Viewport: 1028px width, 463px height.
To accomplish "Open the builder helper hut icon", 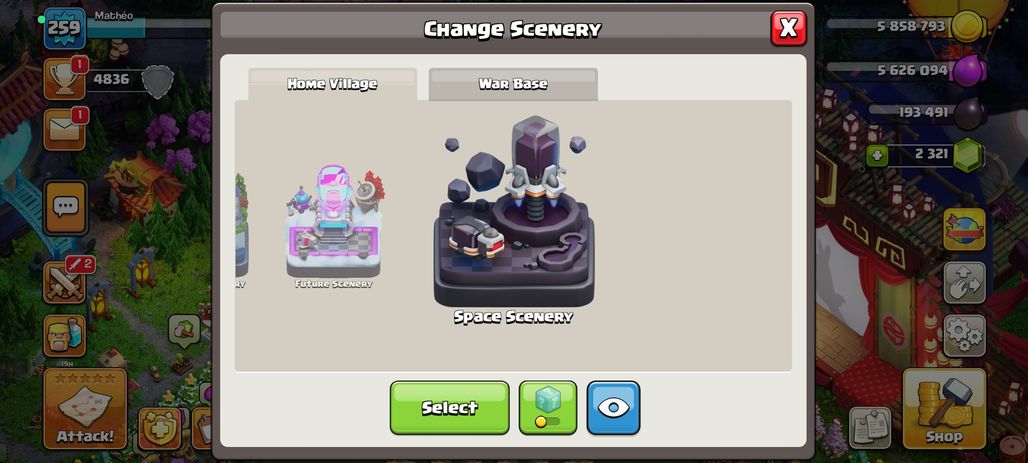I will pyautogui.click(x=64, y=335).
